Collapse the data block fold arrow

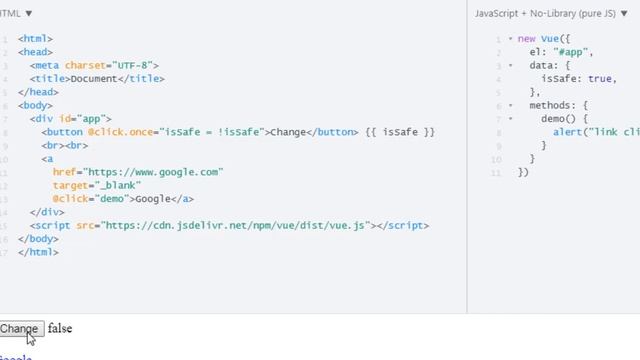510,65
